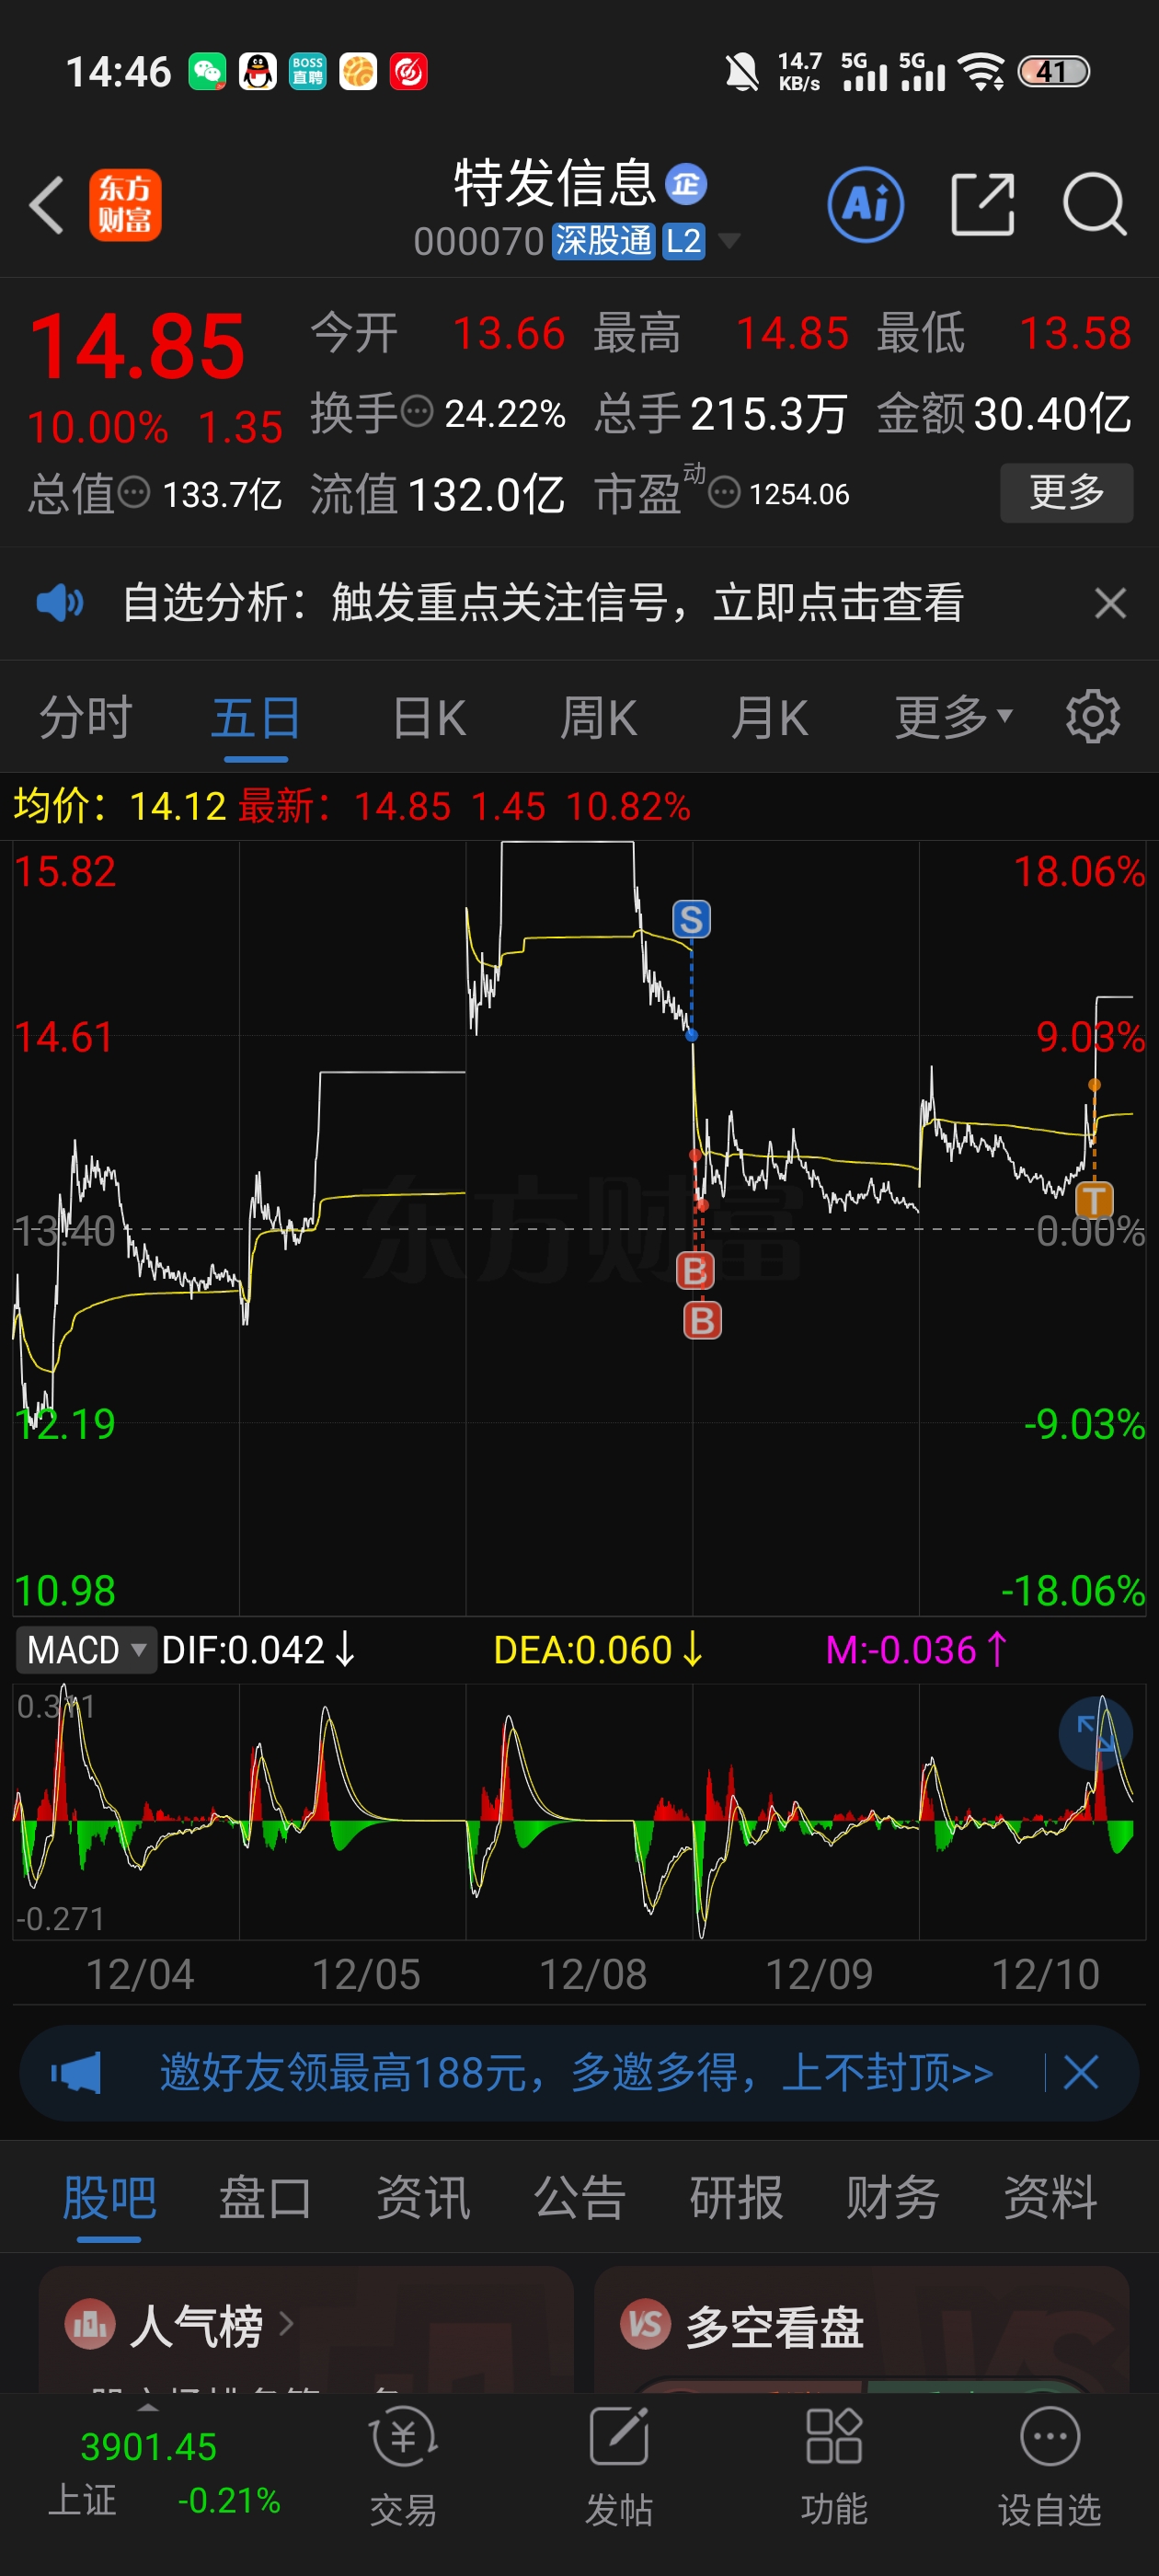
Task: Tap the lower B buy marker
Action: pyautogui.click(x=703, y=1321)
